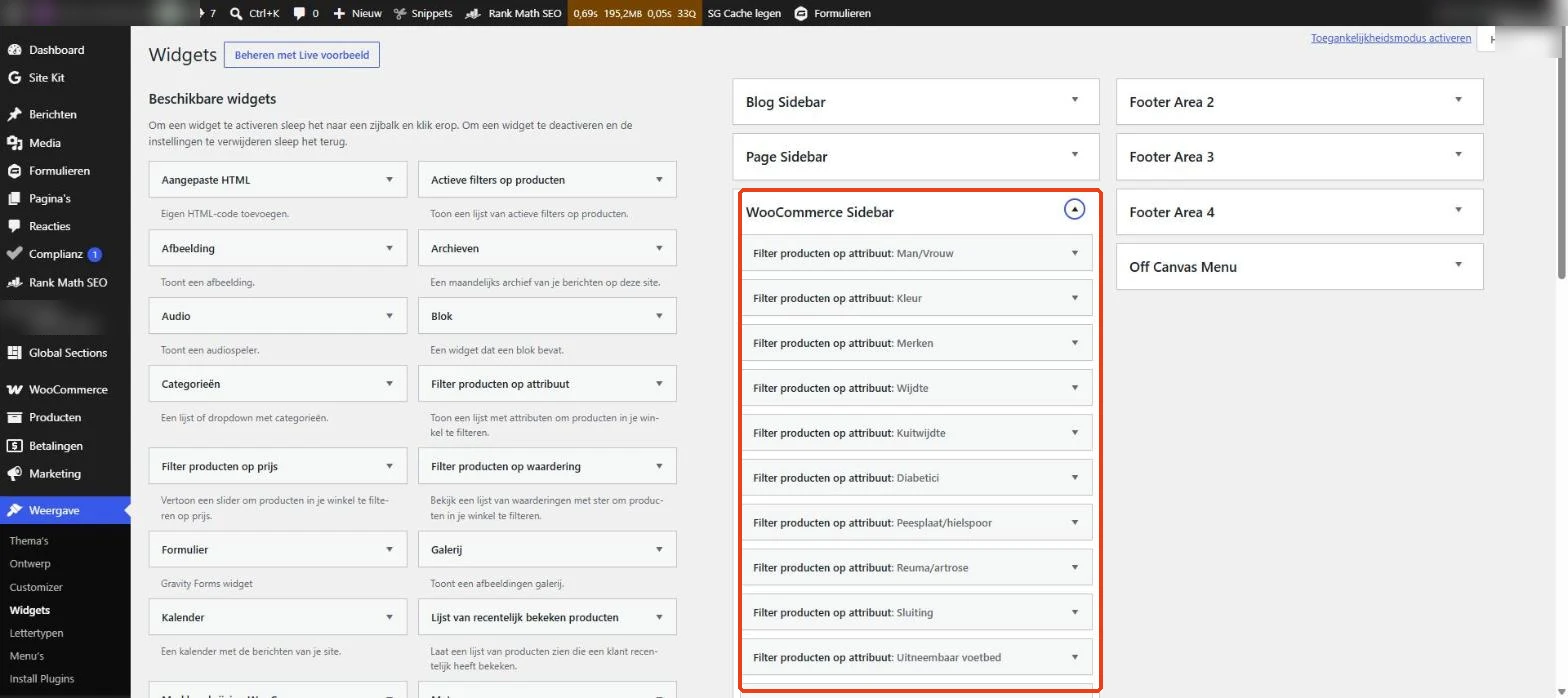Click the Global Sections grid icon

coord(14,353)
